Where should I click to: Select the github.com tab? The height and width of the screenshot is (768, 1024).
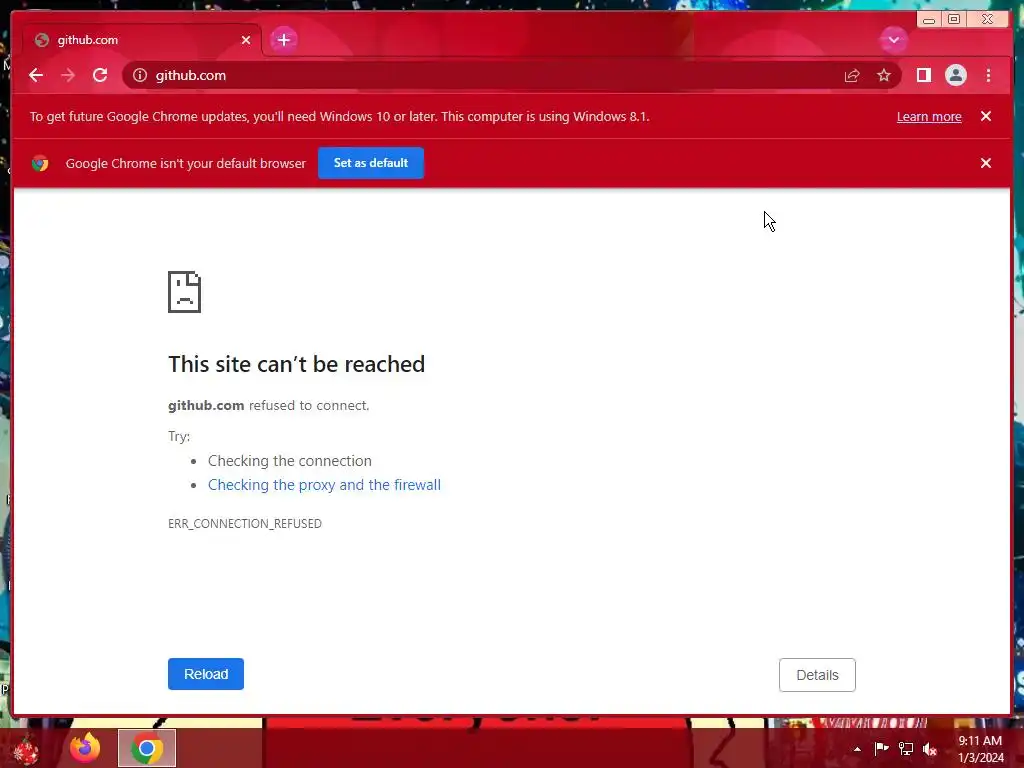point(142,40)
